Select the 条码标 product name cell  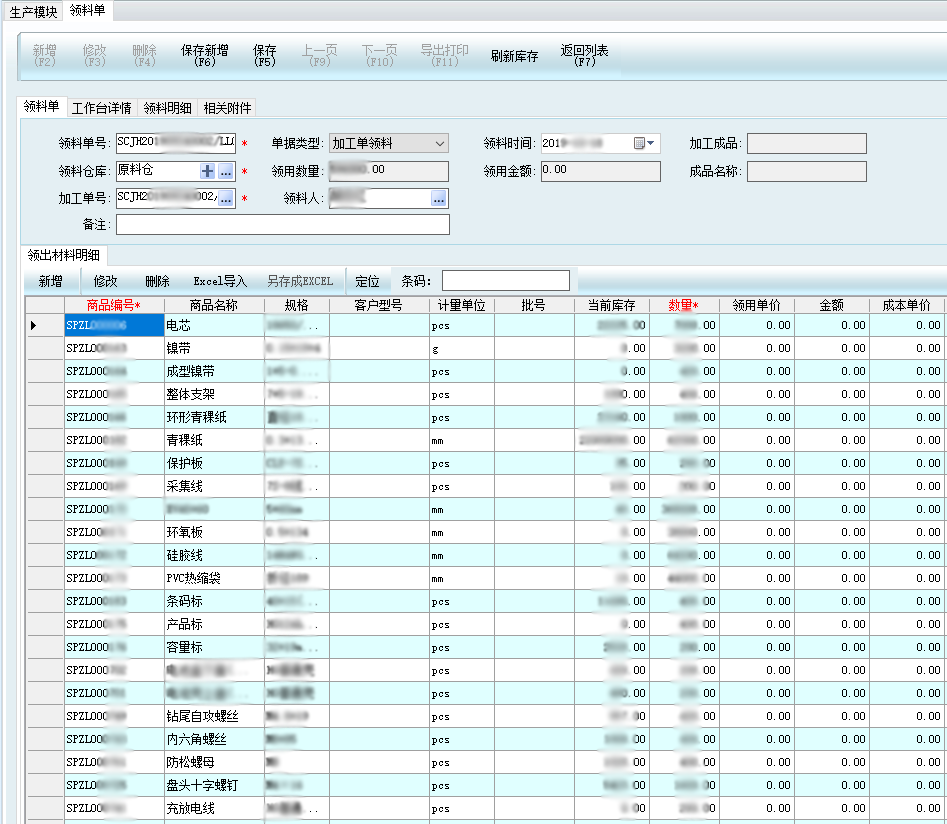214,601
